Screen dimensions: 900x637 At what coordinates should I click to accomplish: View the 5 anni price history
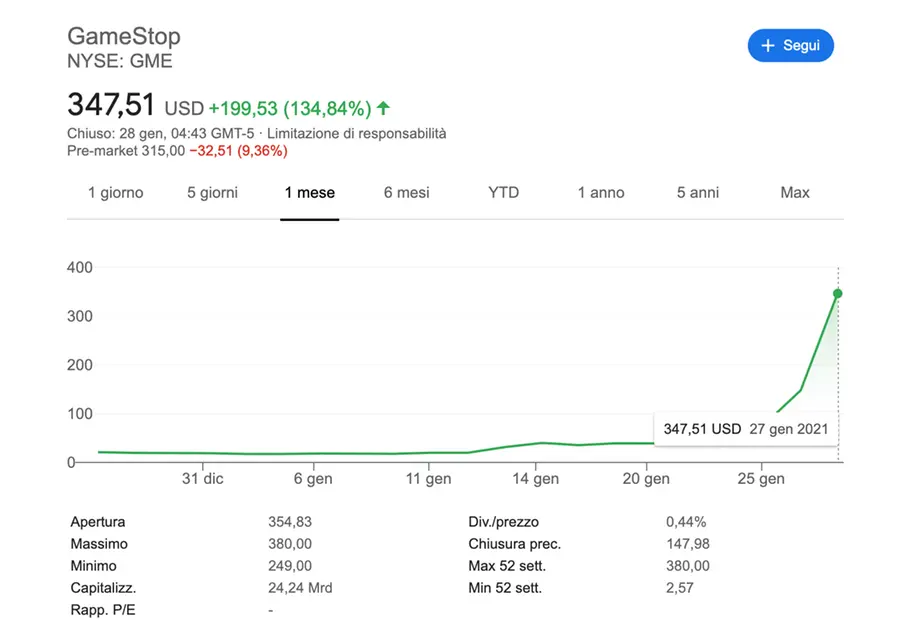click(x=697, y=192)
